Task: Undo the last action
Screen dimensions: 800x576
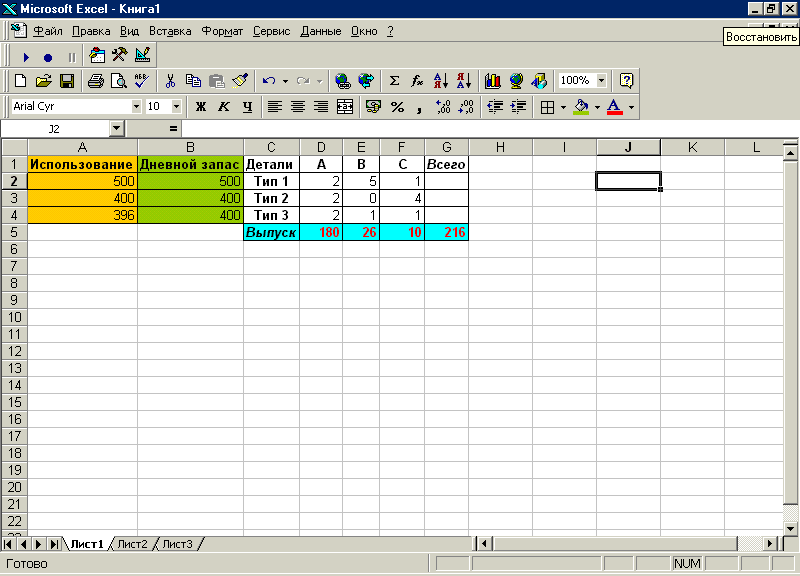Action: coord(269,81)
